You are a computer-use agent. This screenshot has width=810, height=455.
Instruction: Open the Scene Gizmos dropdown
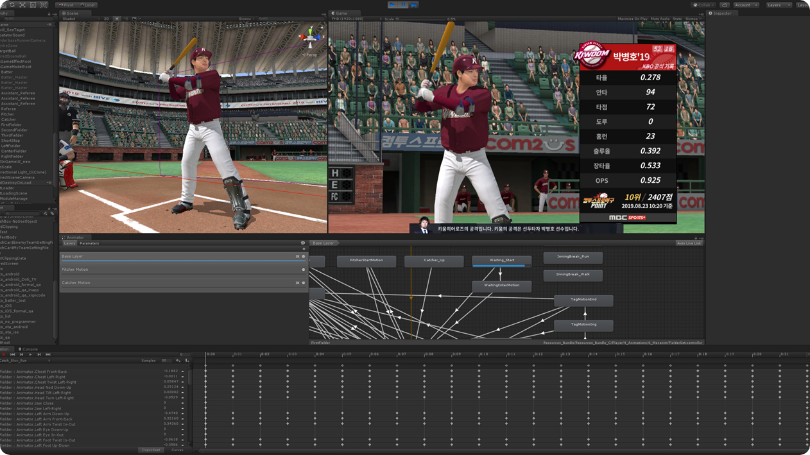pos(246,19)
